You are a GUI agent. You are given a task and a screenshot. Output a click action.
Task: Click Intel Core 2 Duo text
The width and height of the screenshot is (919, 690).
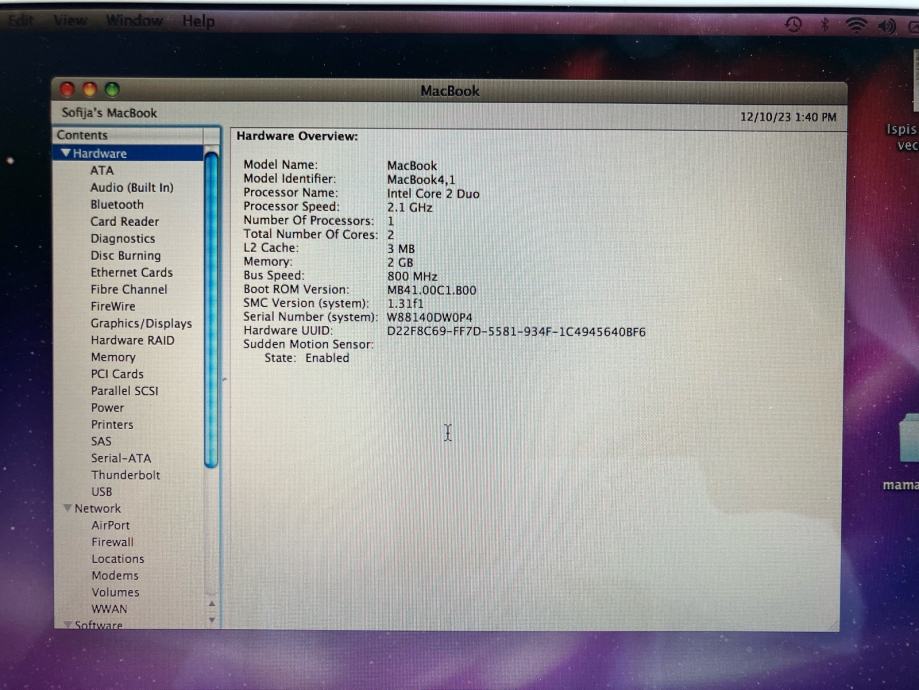433,193
